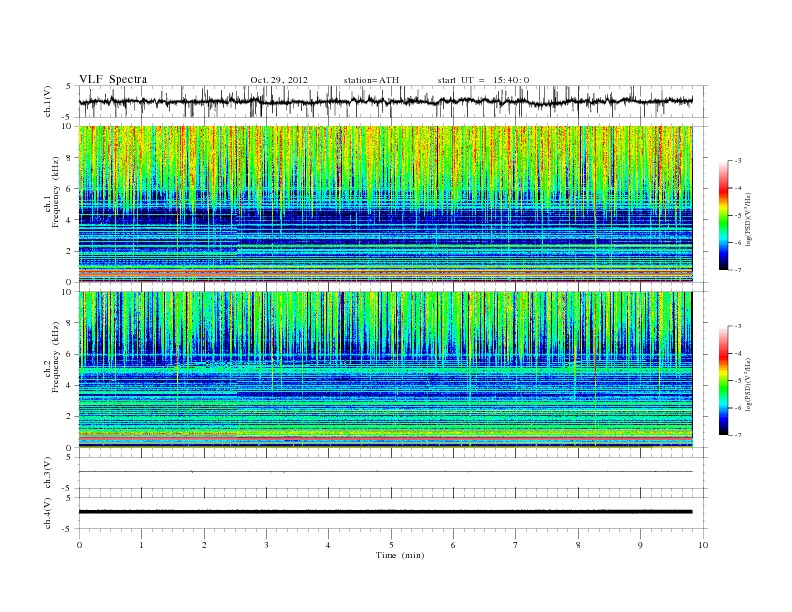The width and height of the screenshot is (792, 612).
Task: Click inside the ch.2 spectrogram panel
Action: [x=386, y=369]
